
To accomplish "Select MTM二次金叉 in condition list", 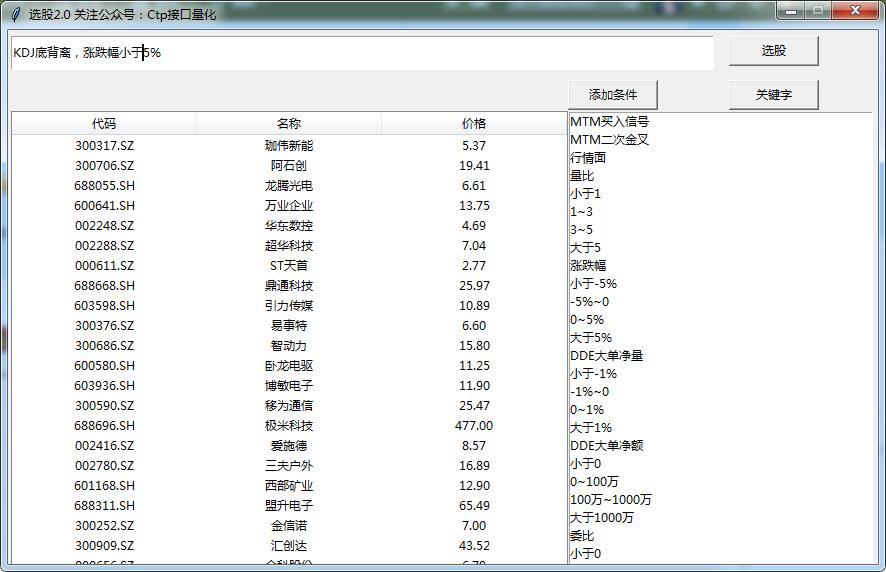I will point(609,140).
